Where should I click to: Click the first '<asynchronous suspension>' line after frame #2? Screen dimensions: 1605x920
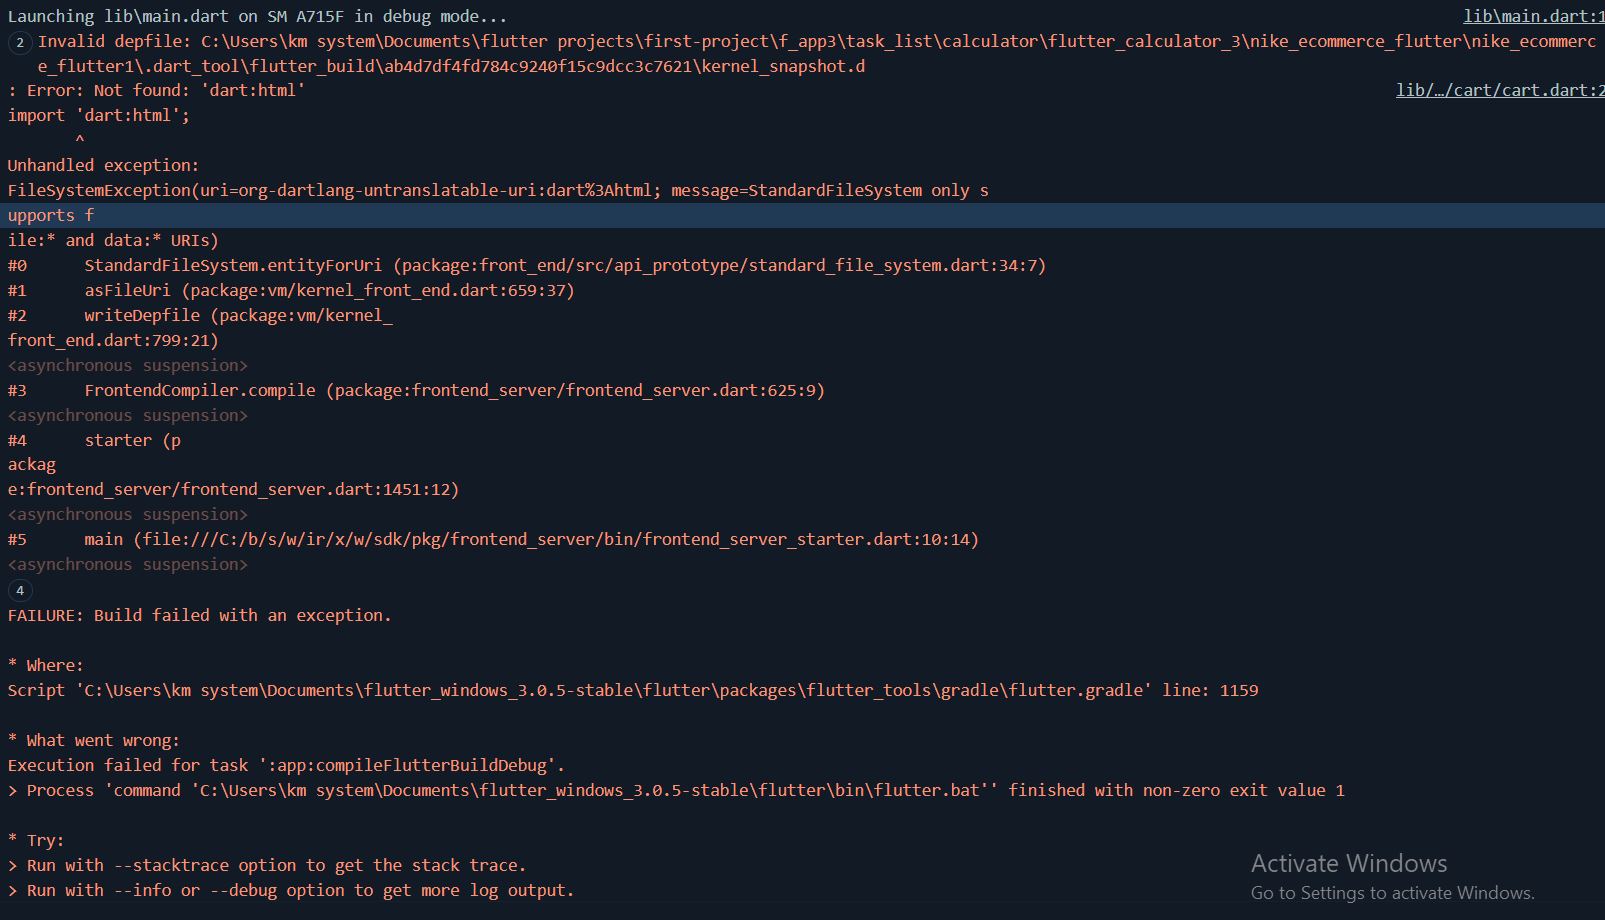pyautogui.click(x=128, y=365)
